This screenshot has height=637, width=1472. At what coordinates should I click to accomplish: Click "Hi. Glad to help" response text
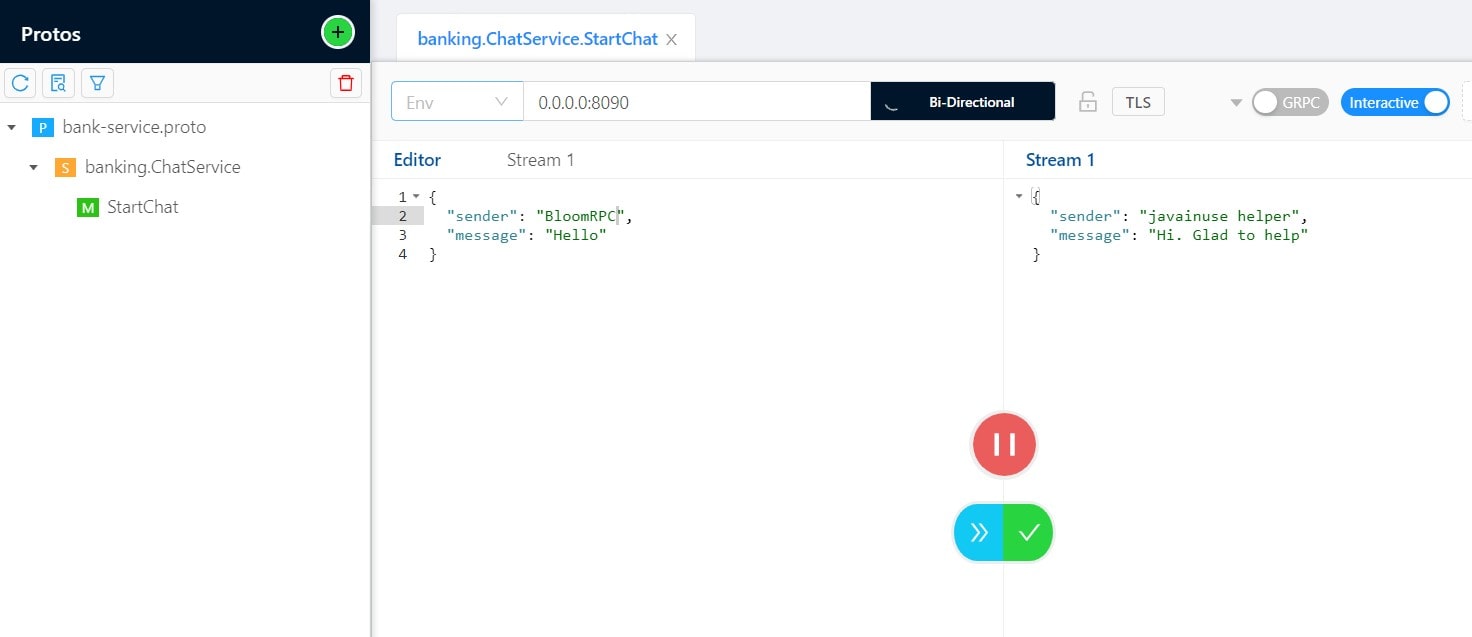[1228, 235]
